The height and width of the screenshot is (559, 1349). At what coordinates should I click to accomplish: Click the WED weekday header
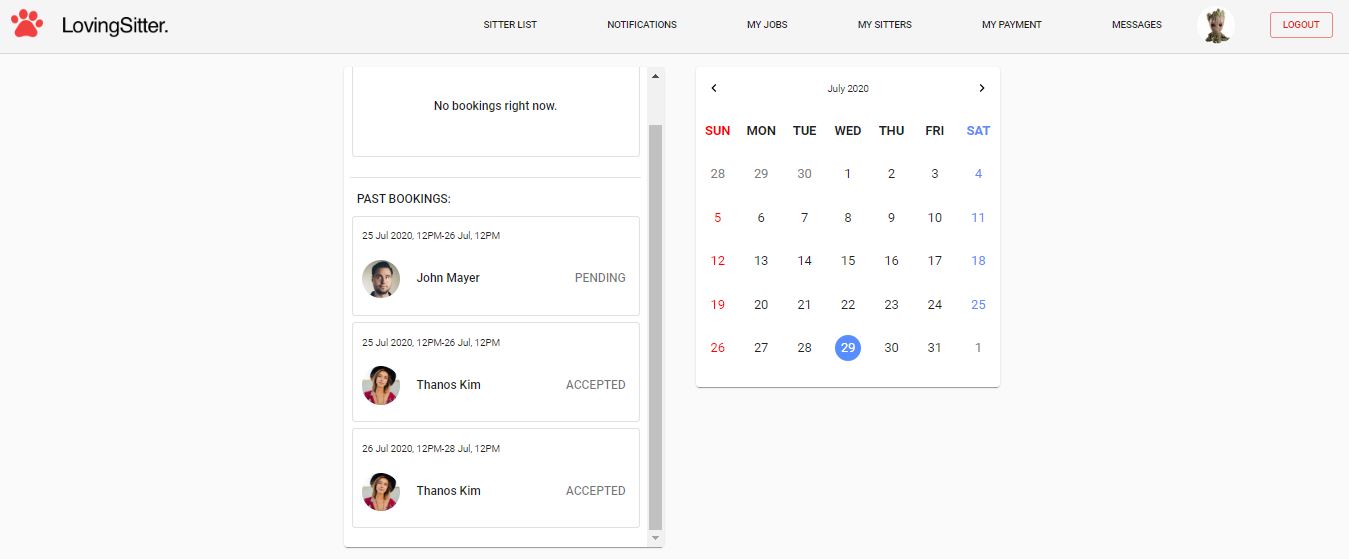point(848,131)
